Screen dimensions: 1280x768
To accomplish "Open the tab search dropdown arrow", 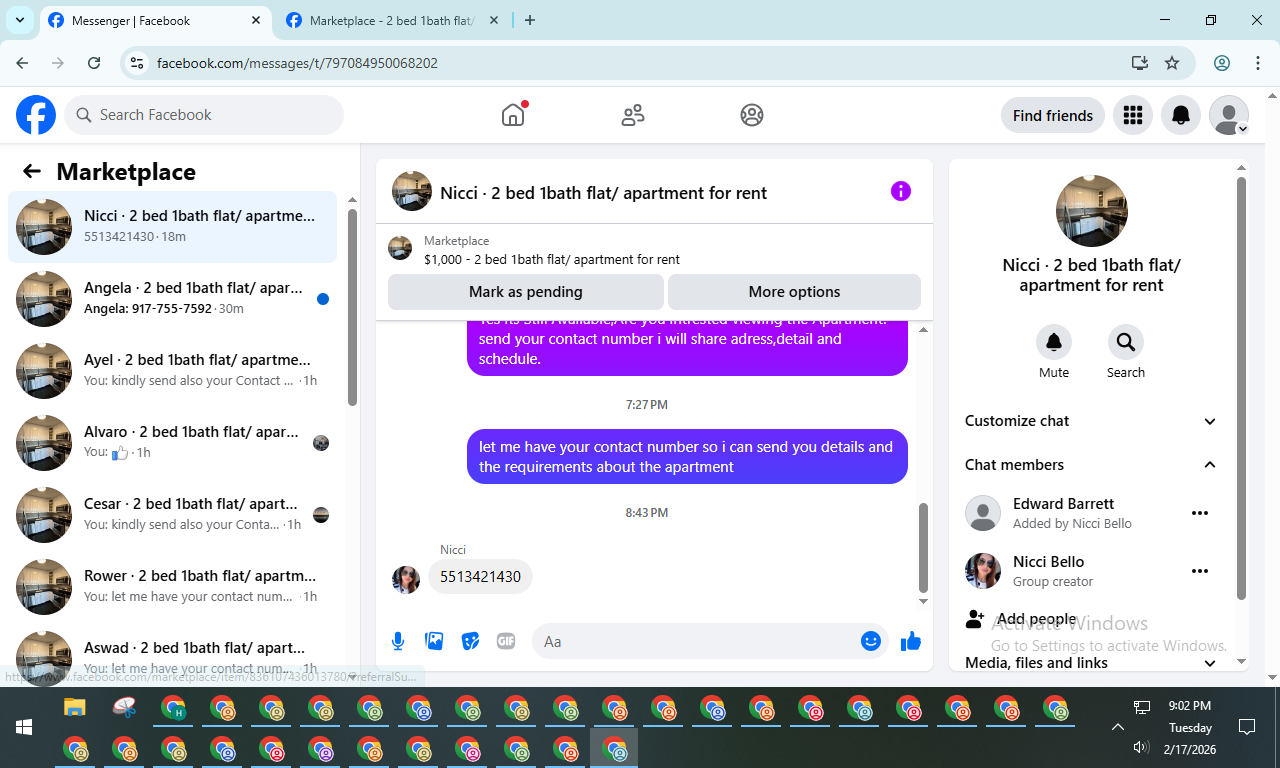I will pos(19,20).
